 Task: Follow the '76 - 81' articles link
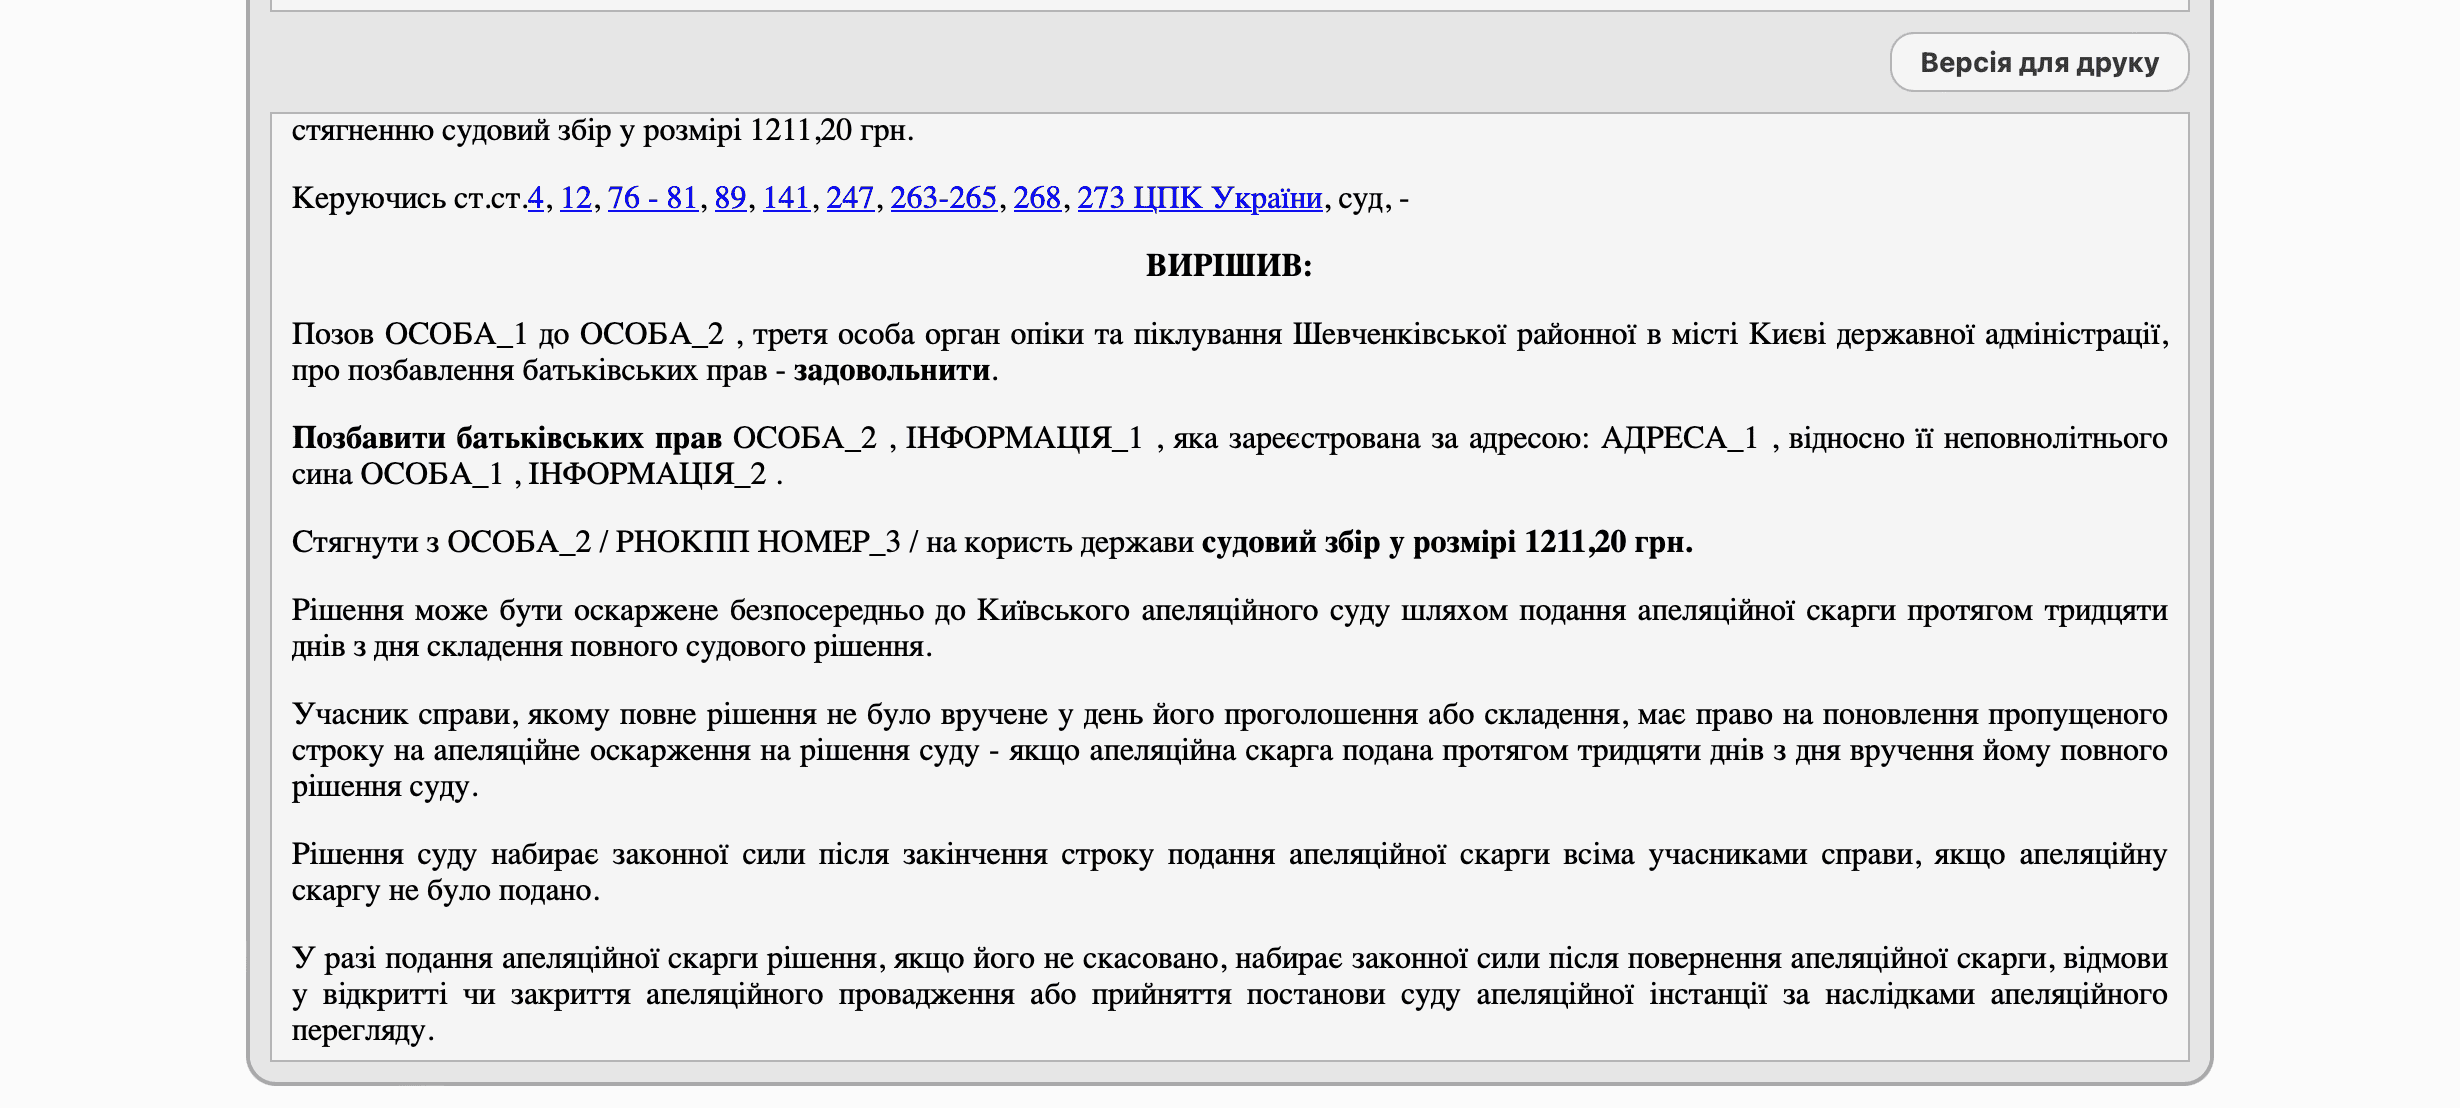click(x=653, y=198)
